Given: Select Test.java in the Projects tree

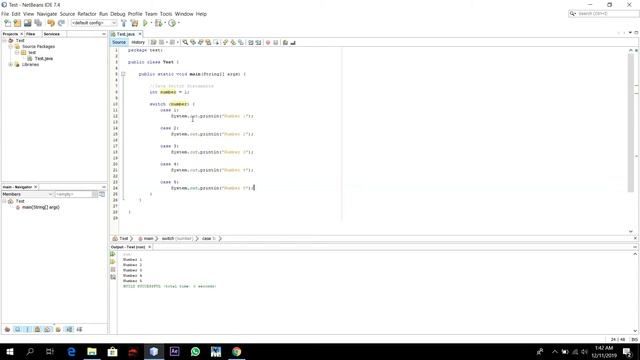Looking at the screenshot, I should coord(44,59).
